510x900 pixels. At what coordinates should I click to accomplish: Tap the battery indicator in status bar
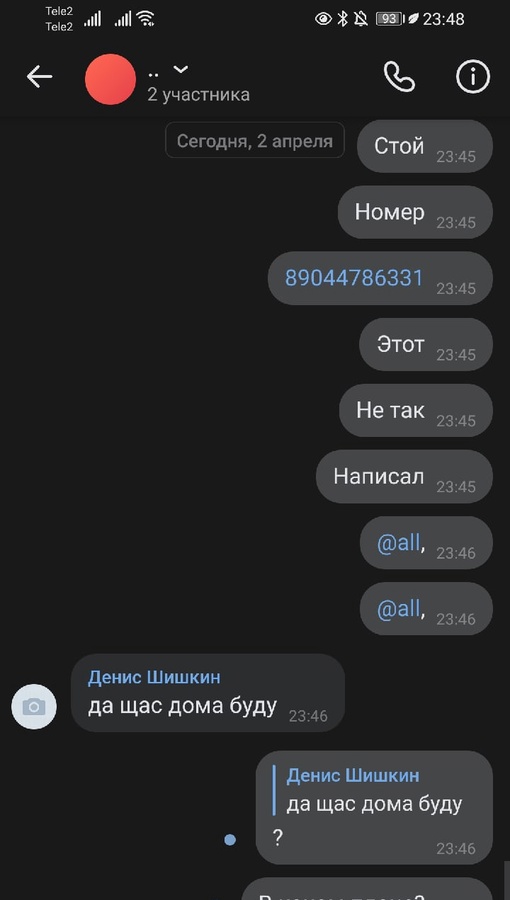click(388, 19)
